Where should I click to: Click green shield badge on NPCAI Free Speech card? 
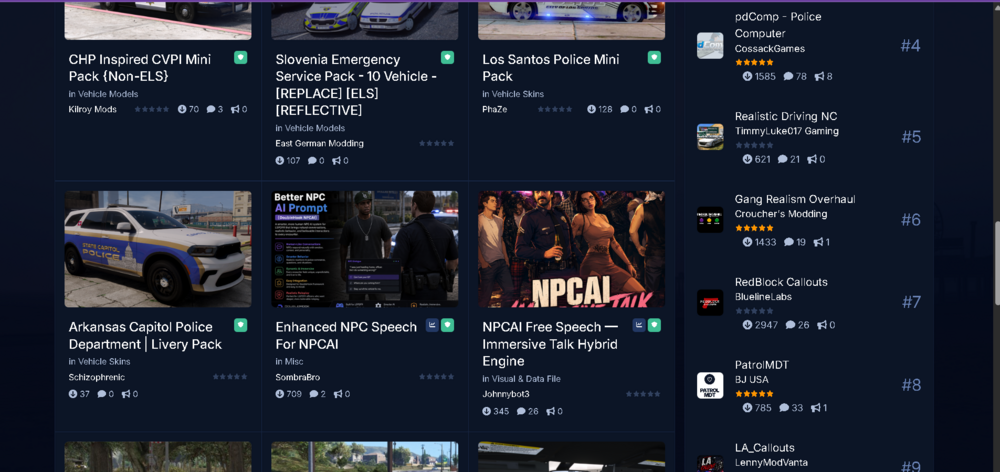pyautogui.click(x=654, y=325)
